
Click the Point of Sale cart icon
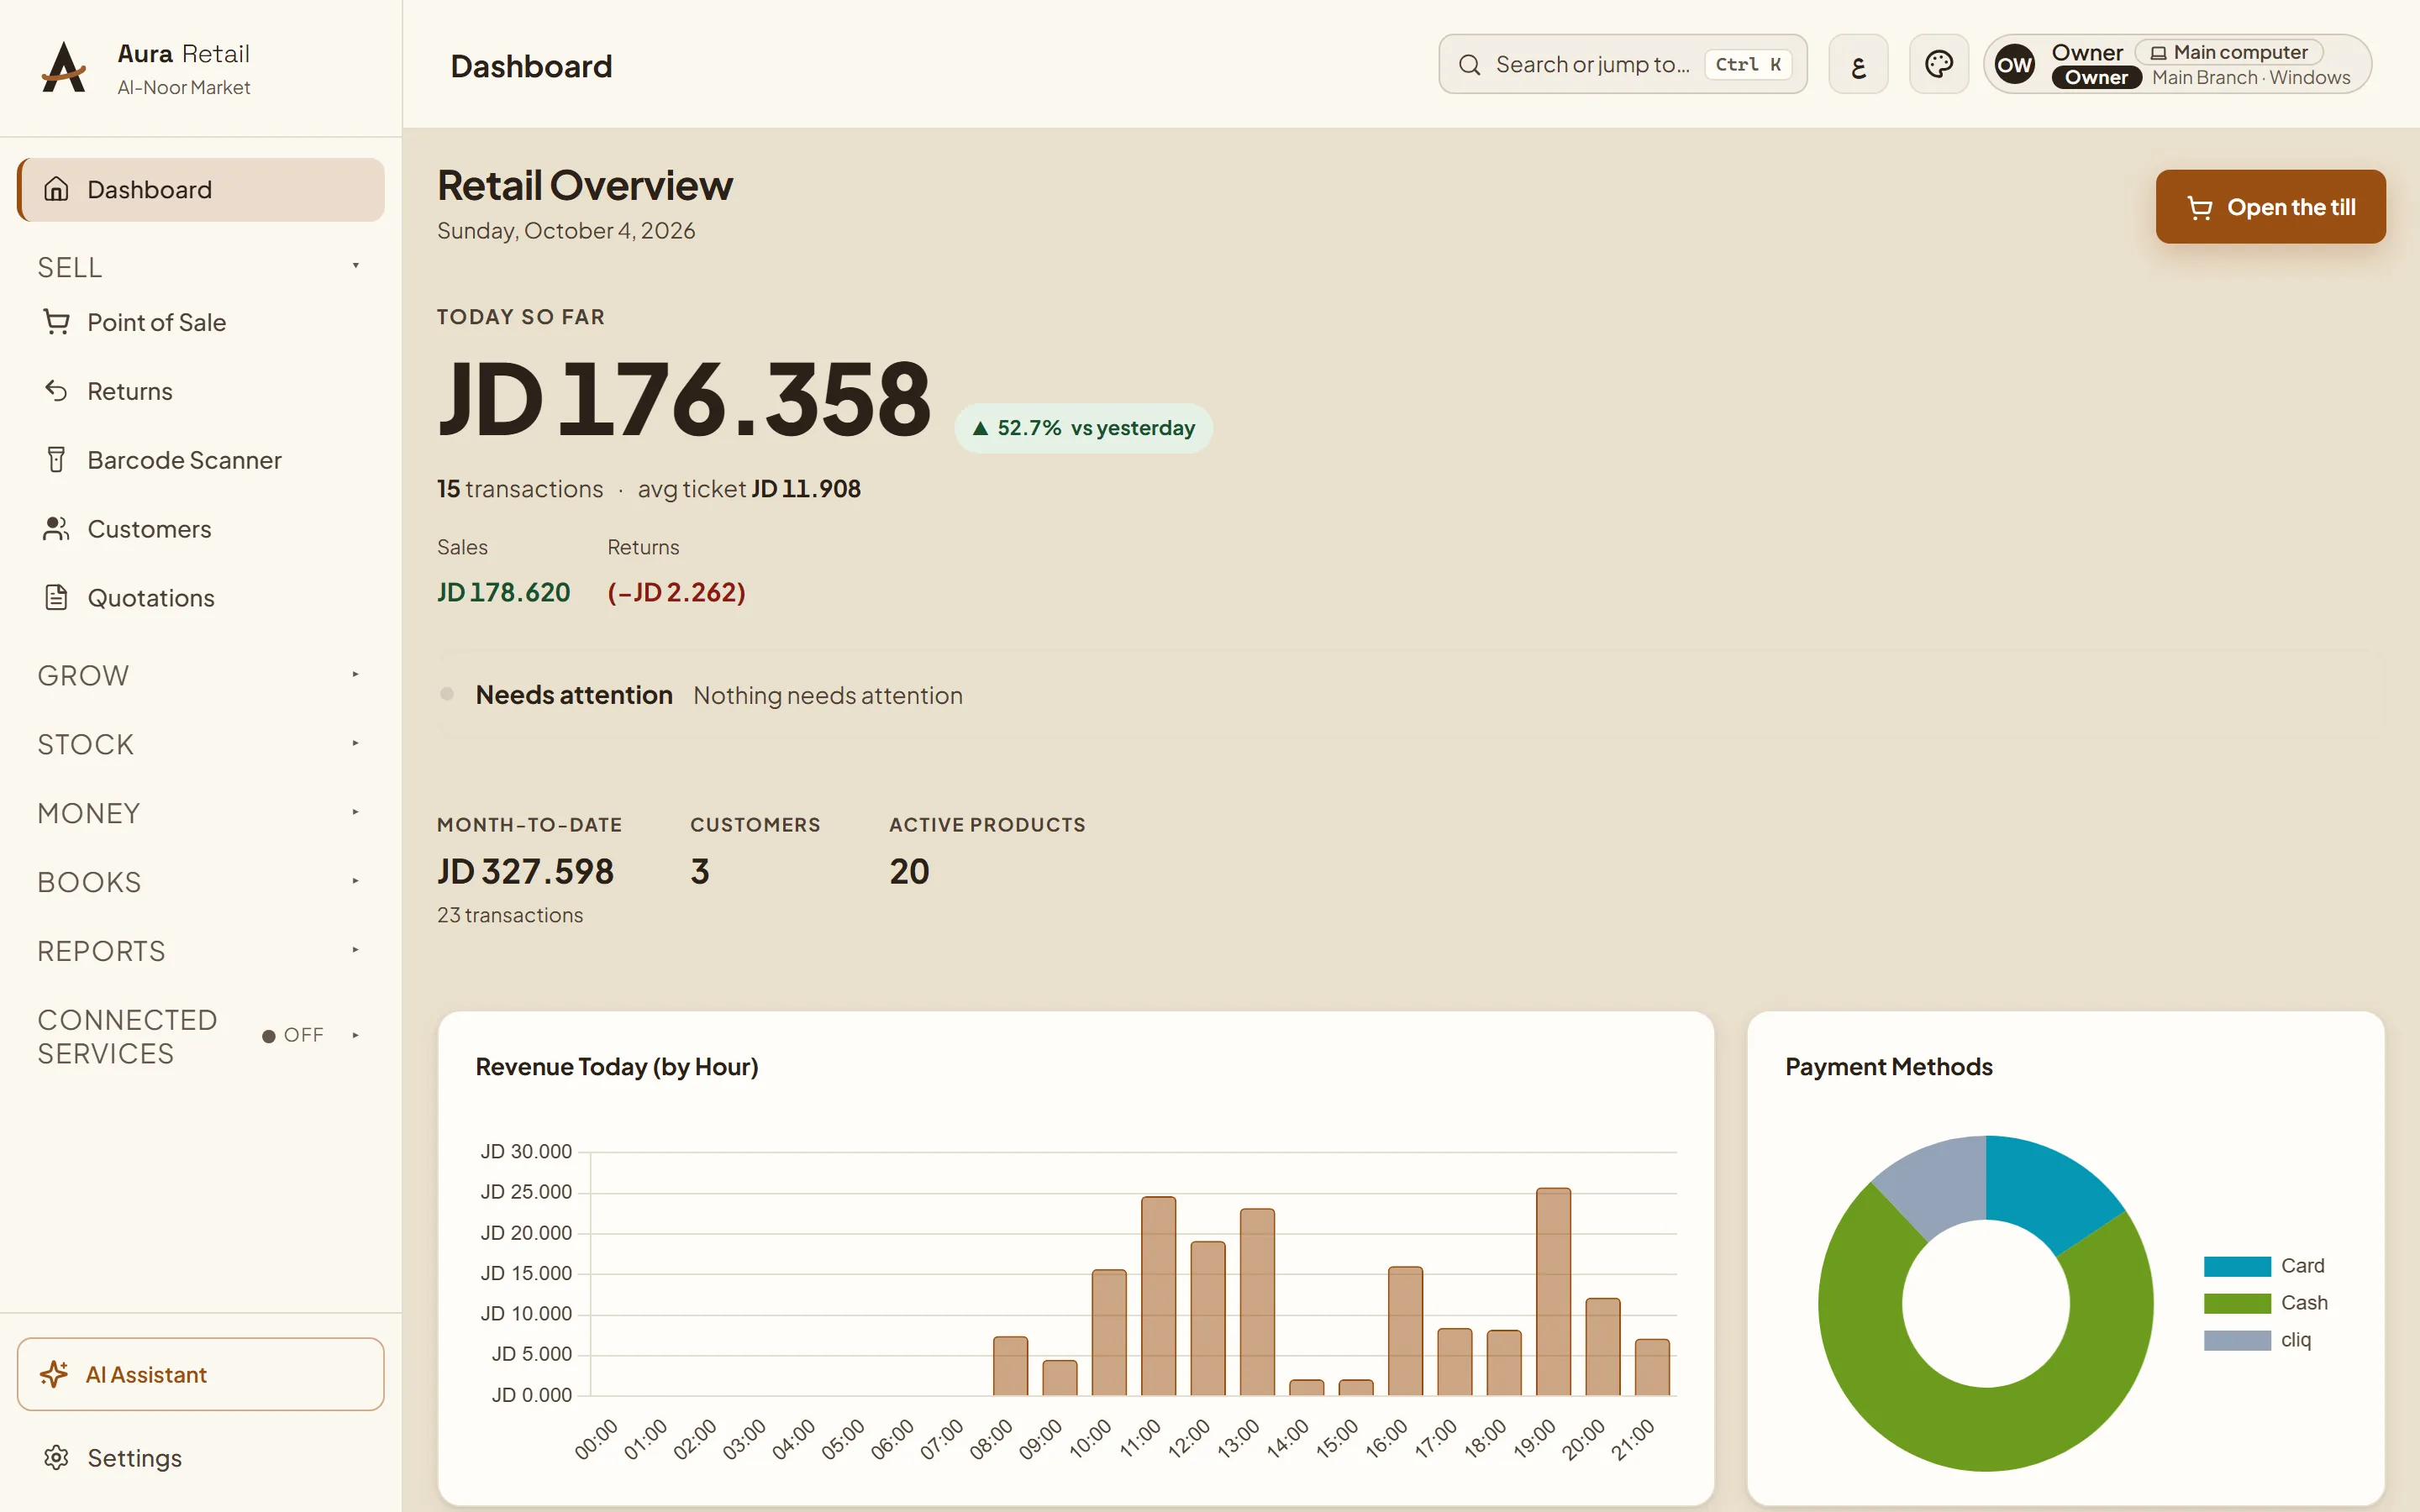pyautogui.click(x=56, y=322)
